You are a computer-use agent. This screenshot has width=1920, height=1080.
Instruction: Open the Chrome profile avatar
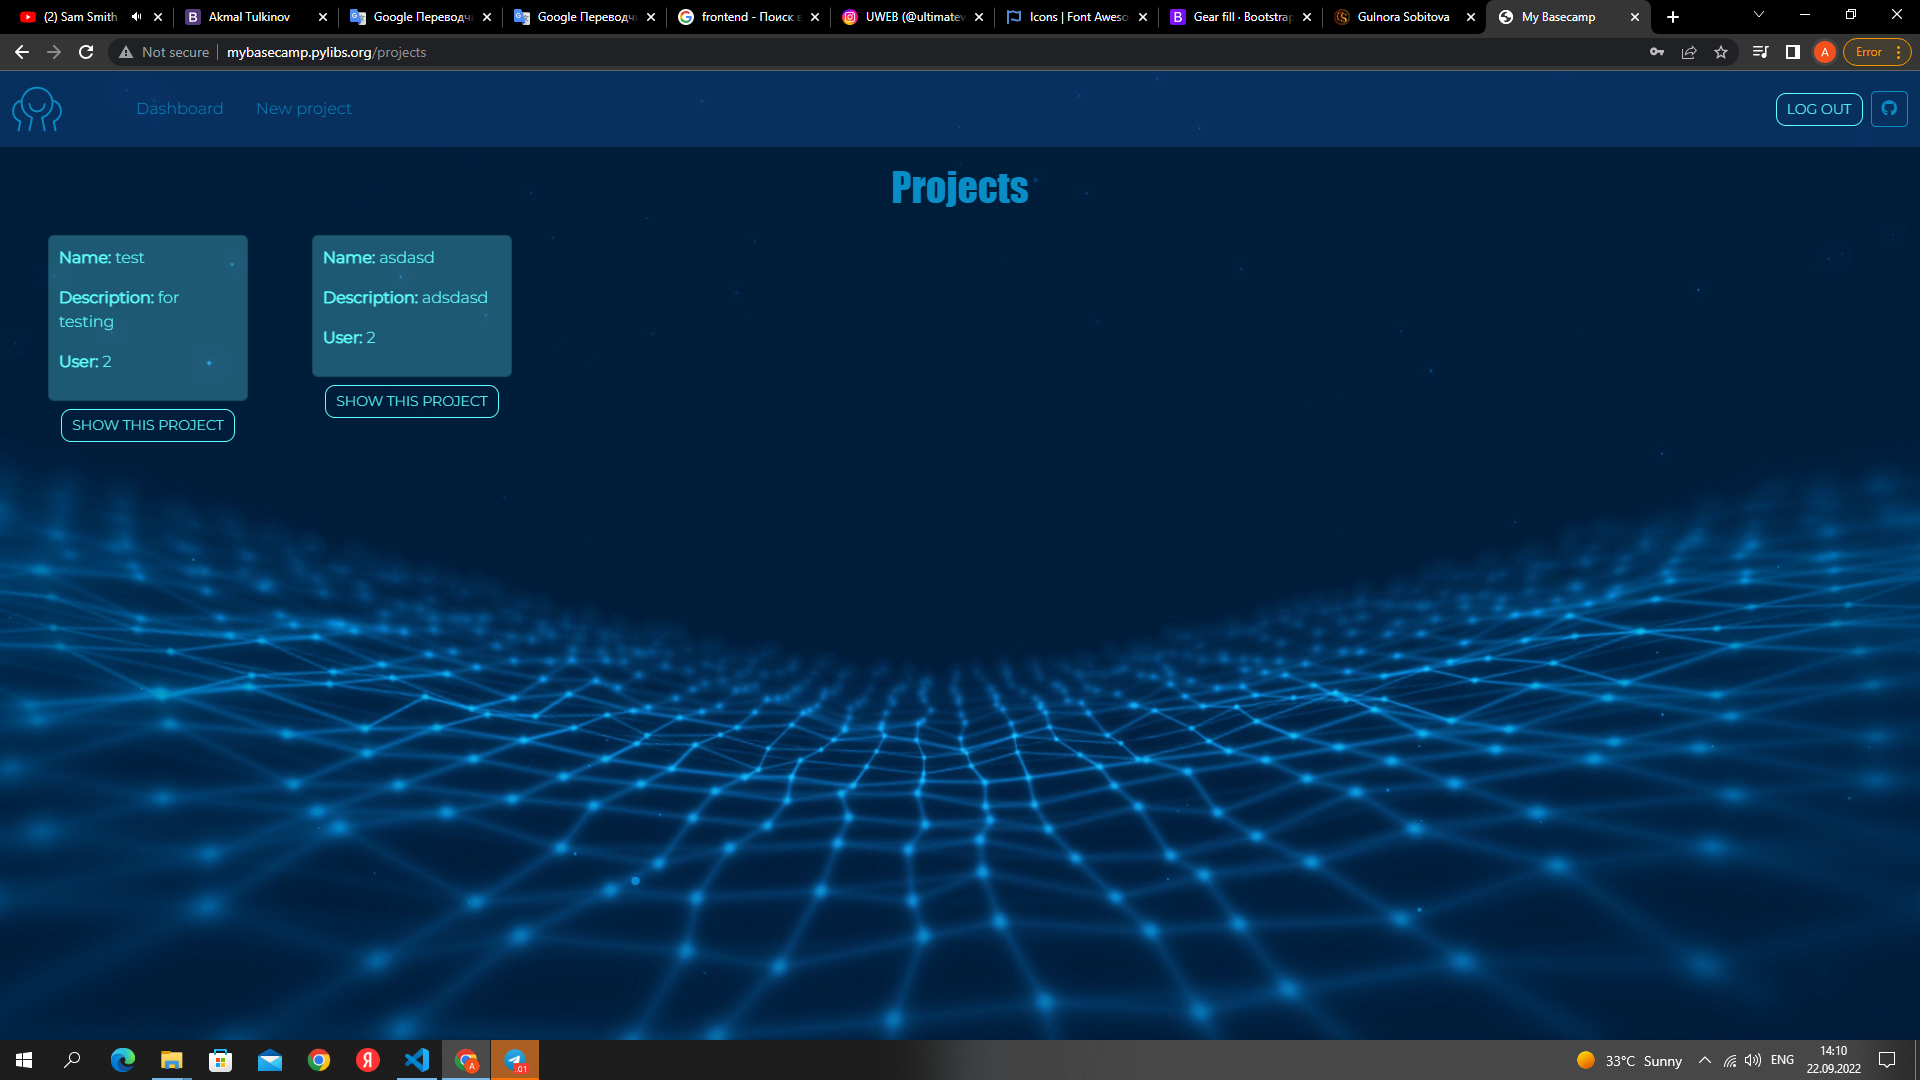pos(1825,52)
